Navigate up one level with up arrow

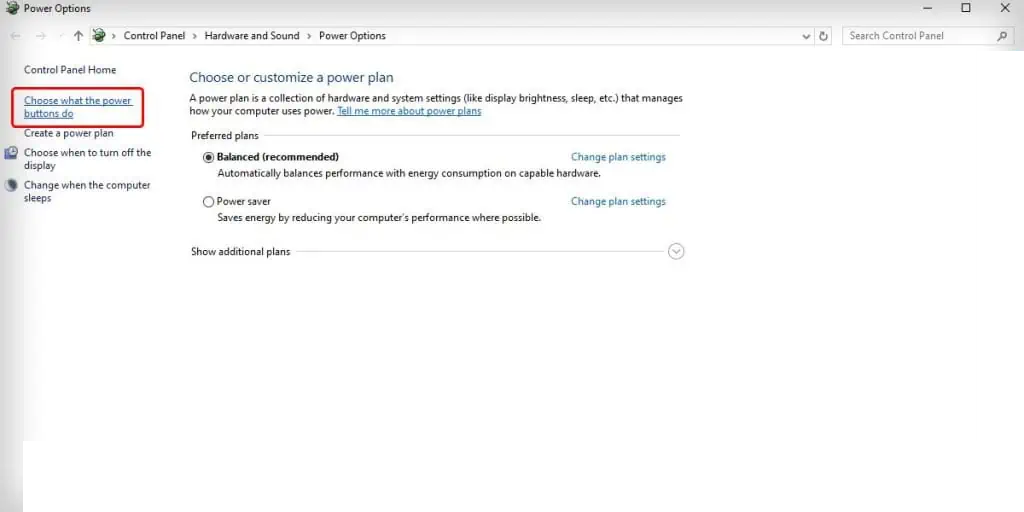pos(78,36)
